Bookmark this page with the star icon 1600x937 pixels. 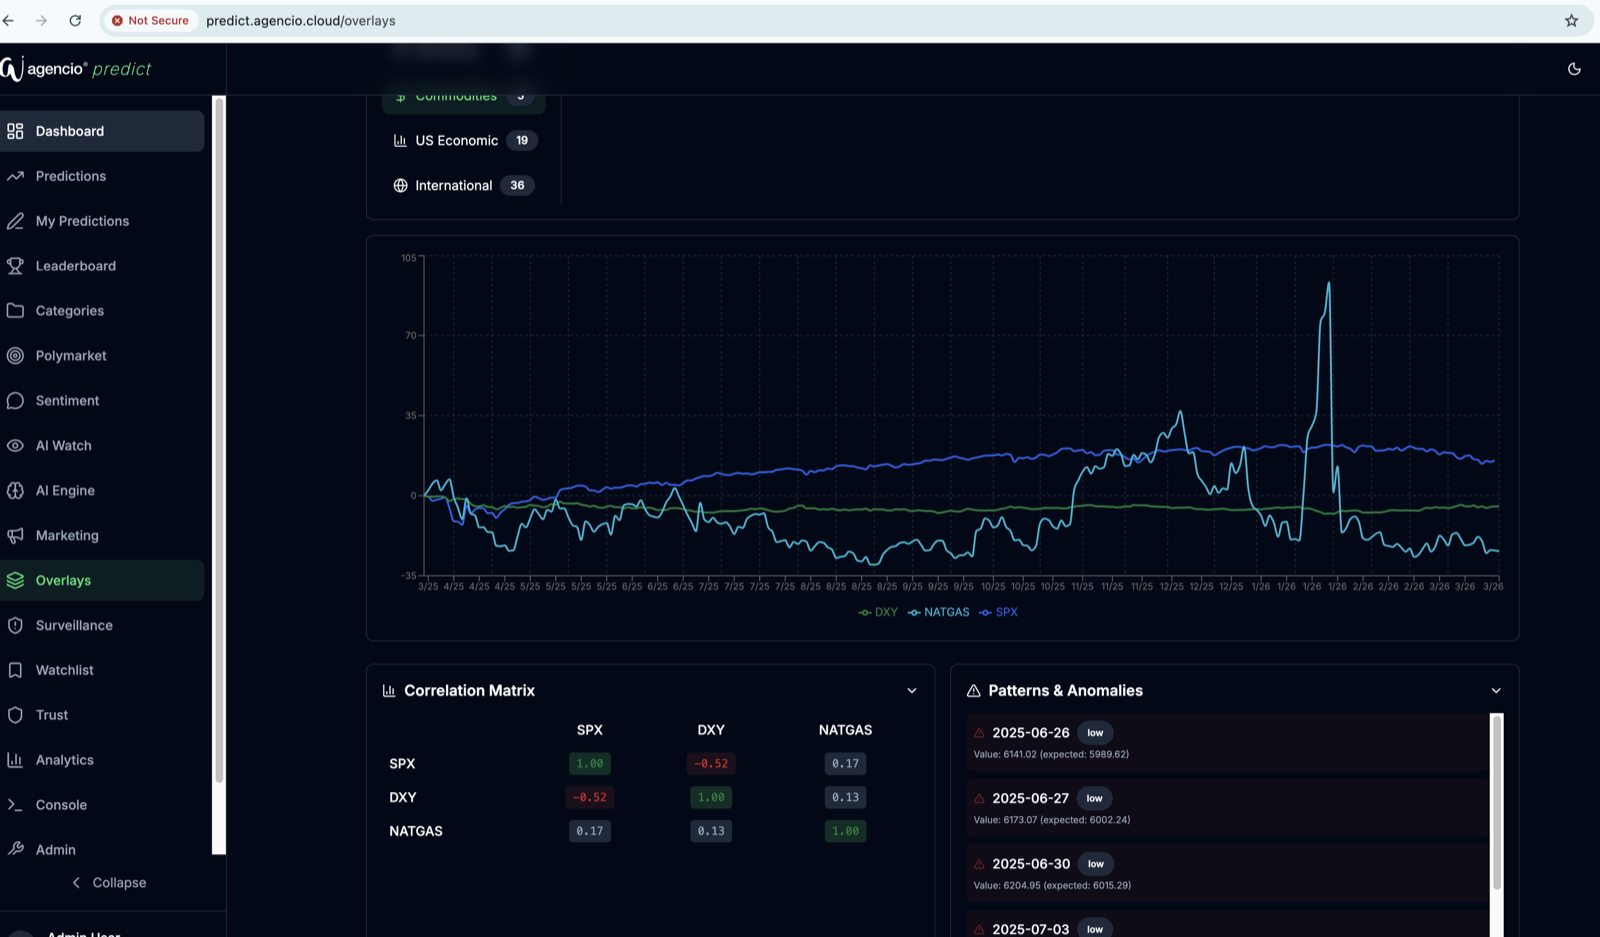tap(1571, 20)
